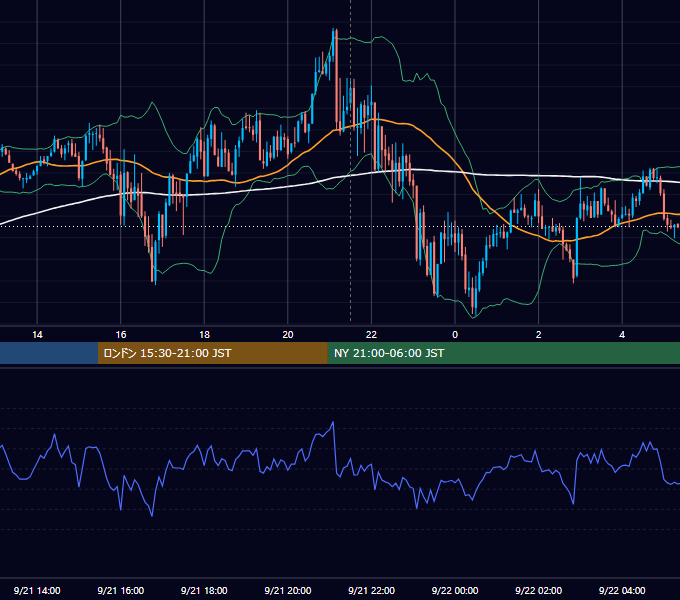Click the 9/21 14:00 date label
This screenshot has height=600, width=680.
[x=37, y=590]
